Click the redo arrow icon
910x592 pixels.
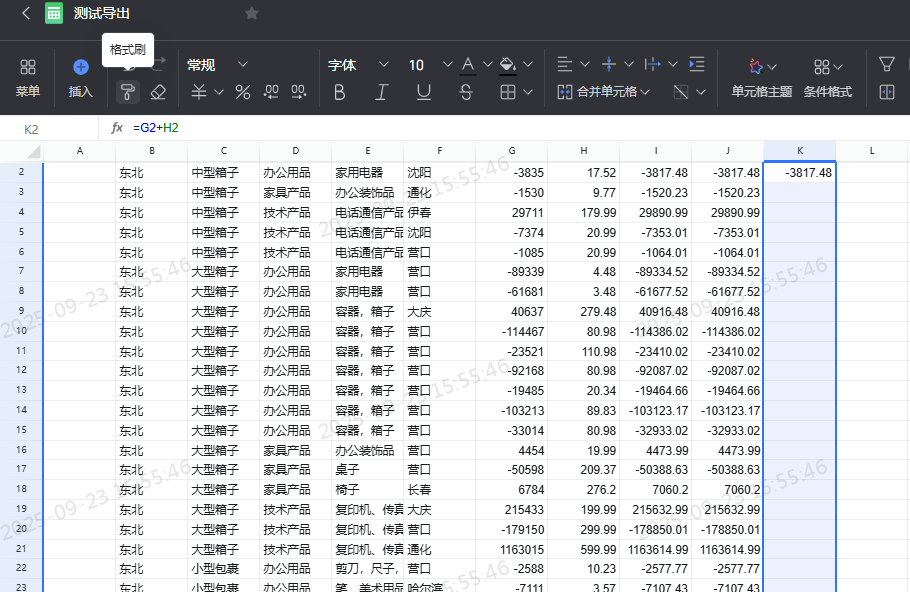[x=159, y=64]
